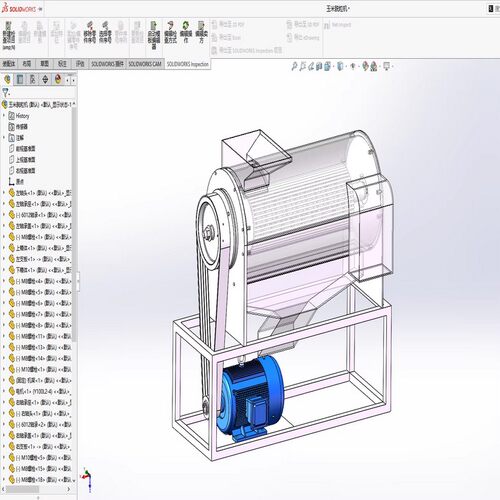Viewport: 500px width, 500px height.
Task: Switch to the 评估 ribbon tab
Action: [x=80, y=63]
